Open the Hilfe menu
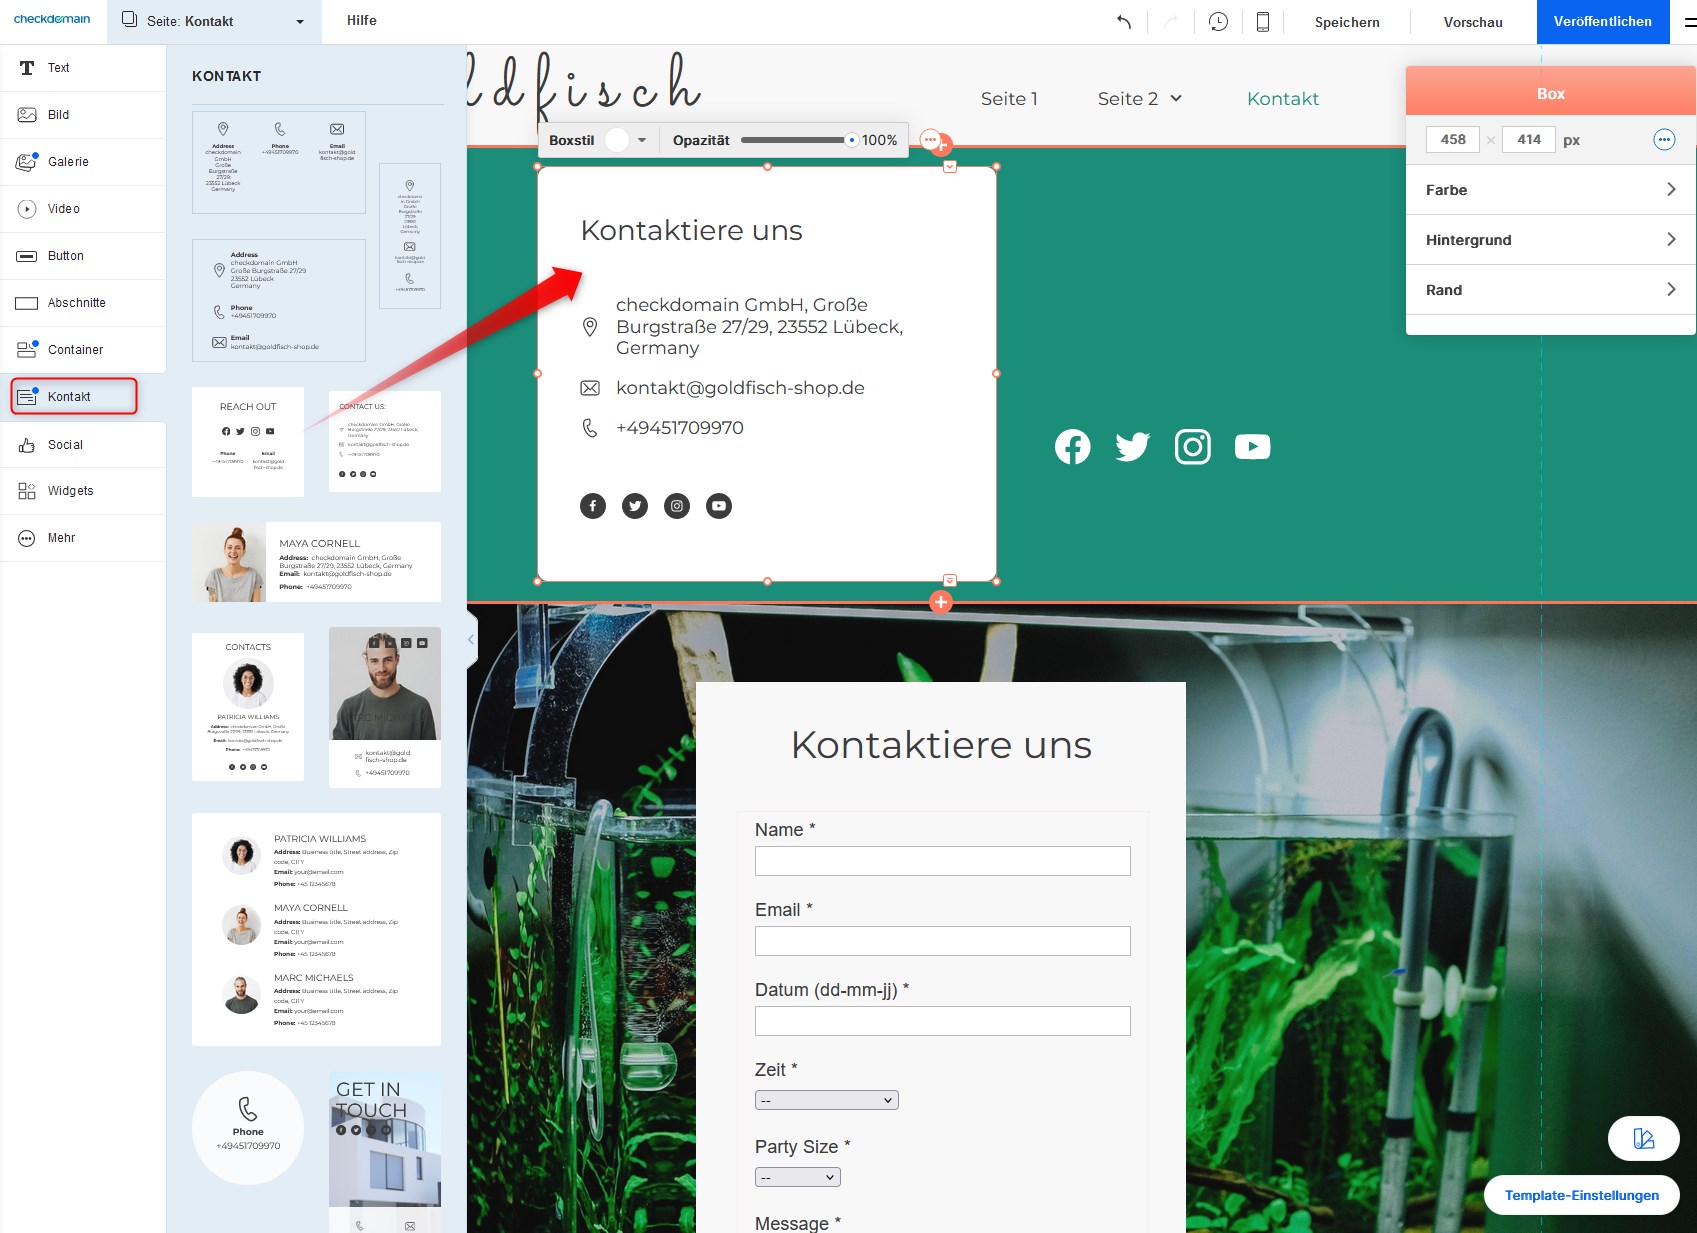The image size is (1697, 1233). click(x=362, y=21)
